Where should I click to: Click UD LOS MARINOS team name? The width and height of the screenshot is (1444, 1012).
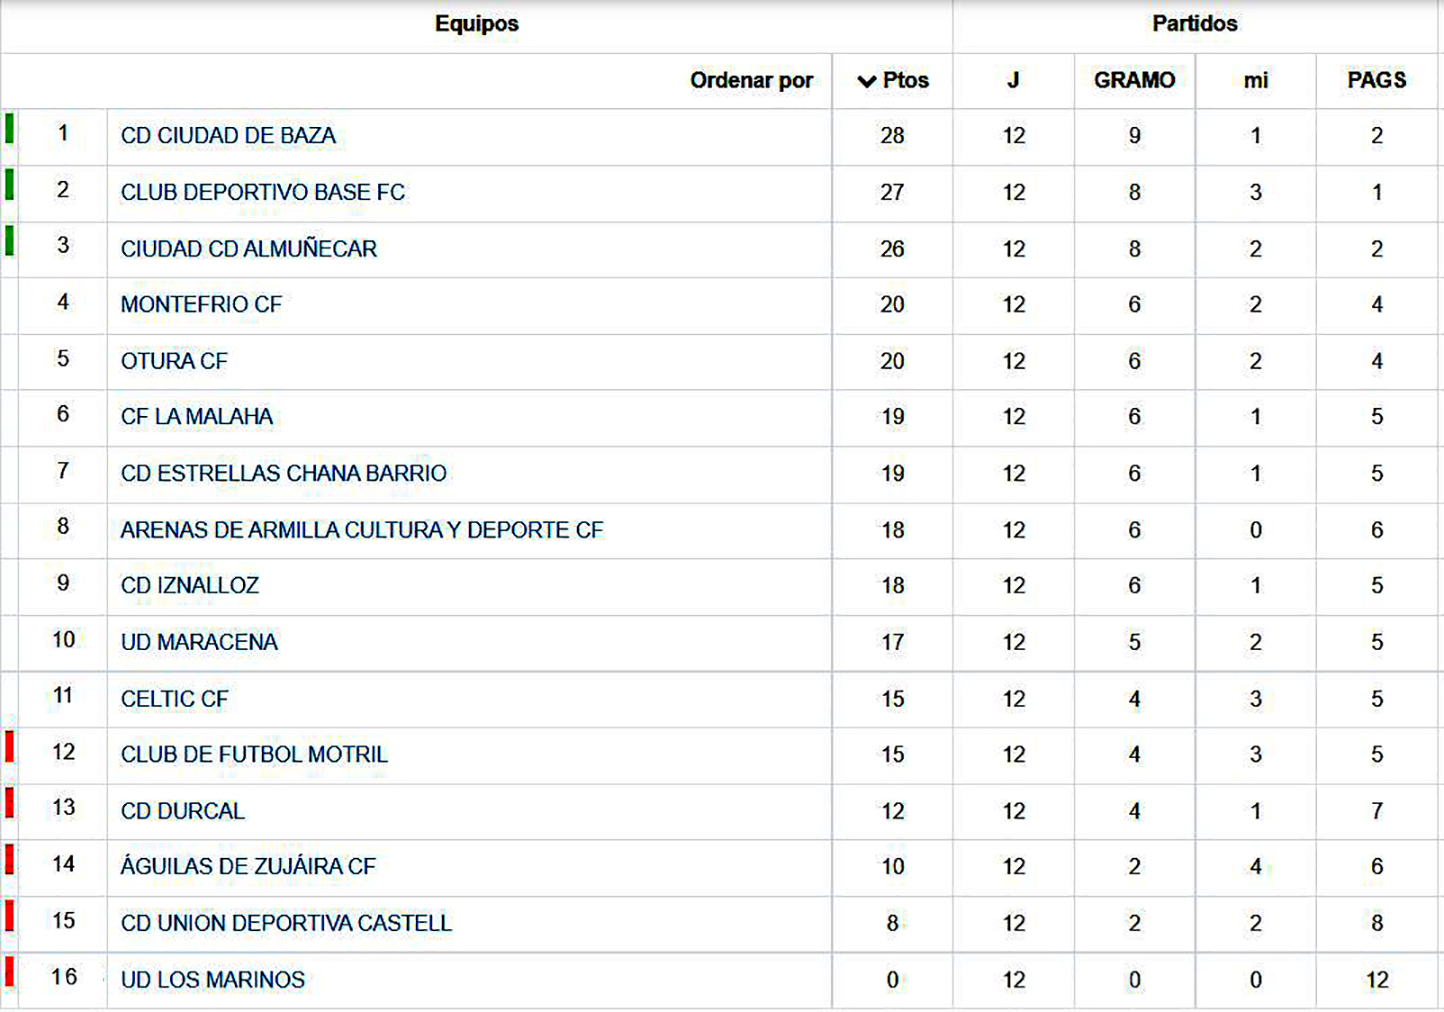tap(212, 980)
